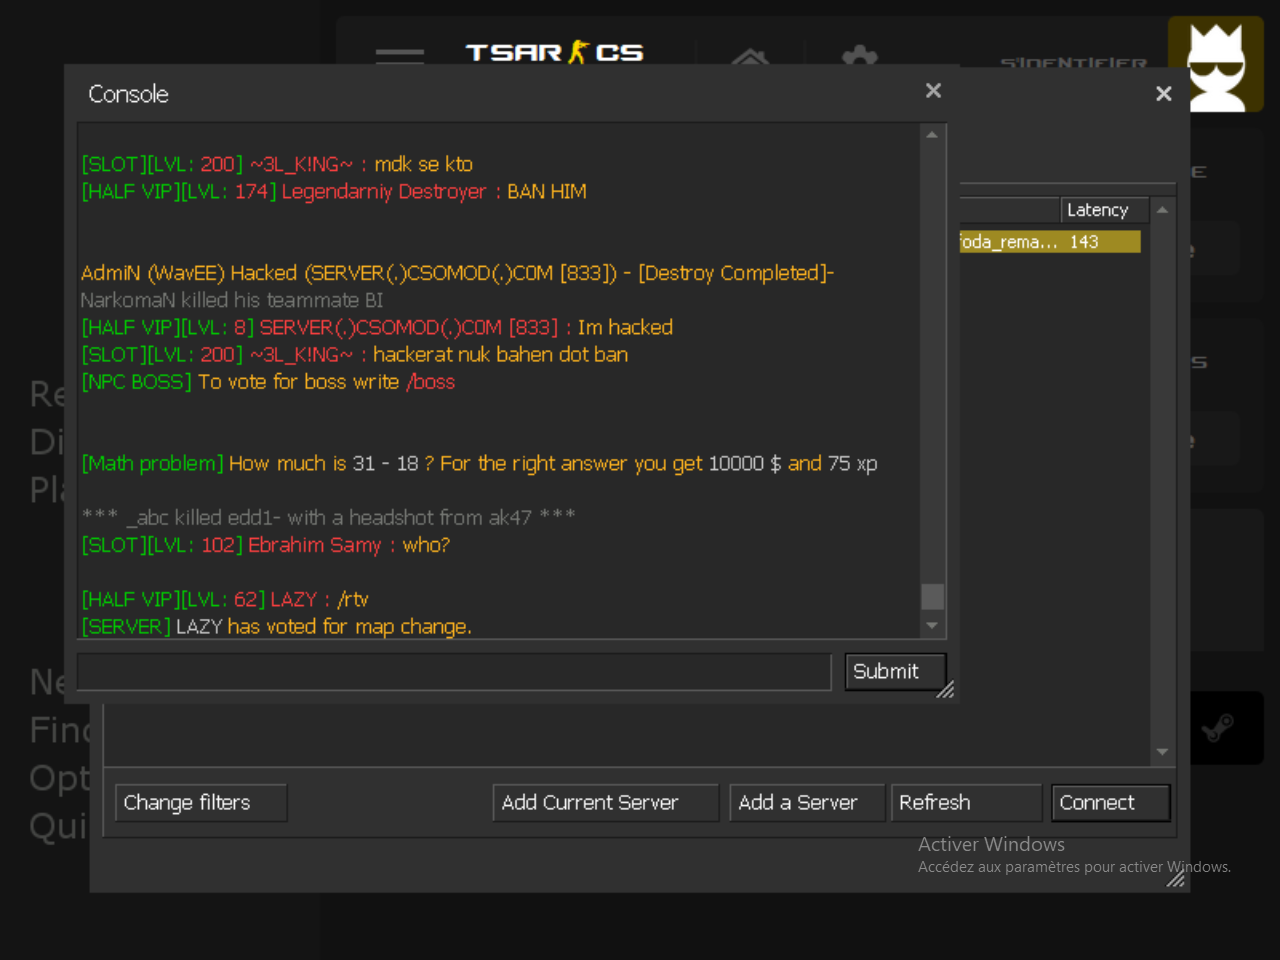Open the settings gear icon

pyautogui.click(x=859, y=56)
